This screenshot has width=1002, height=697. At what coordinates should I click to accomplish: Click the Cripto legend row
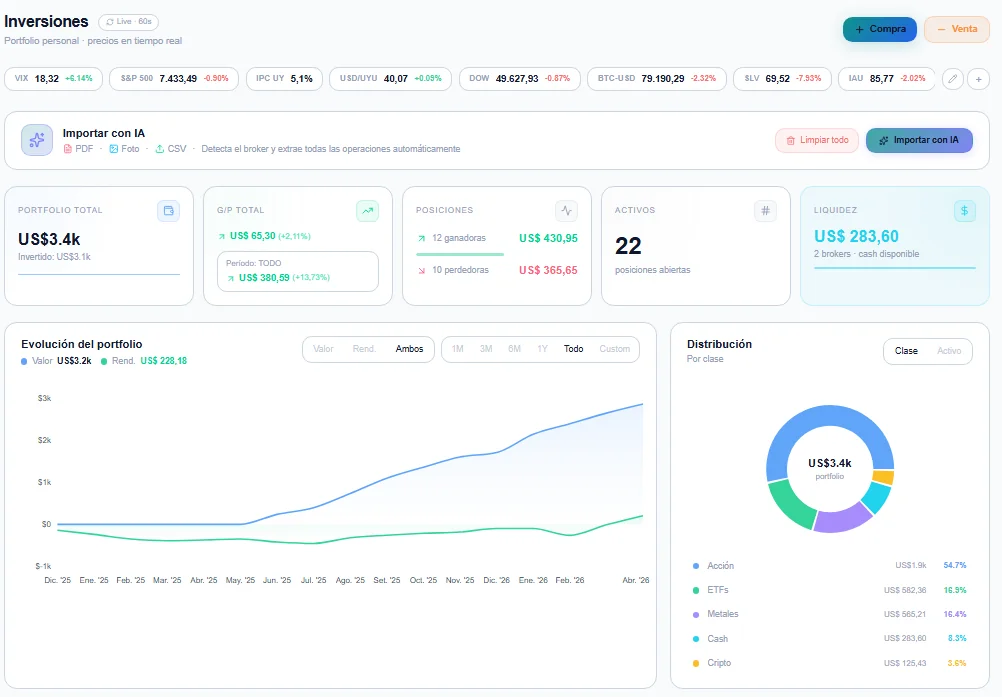pos(829,663)
